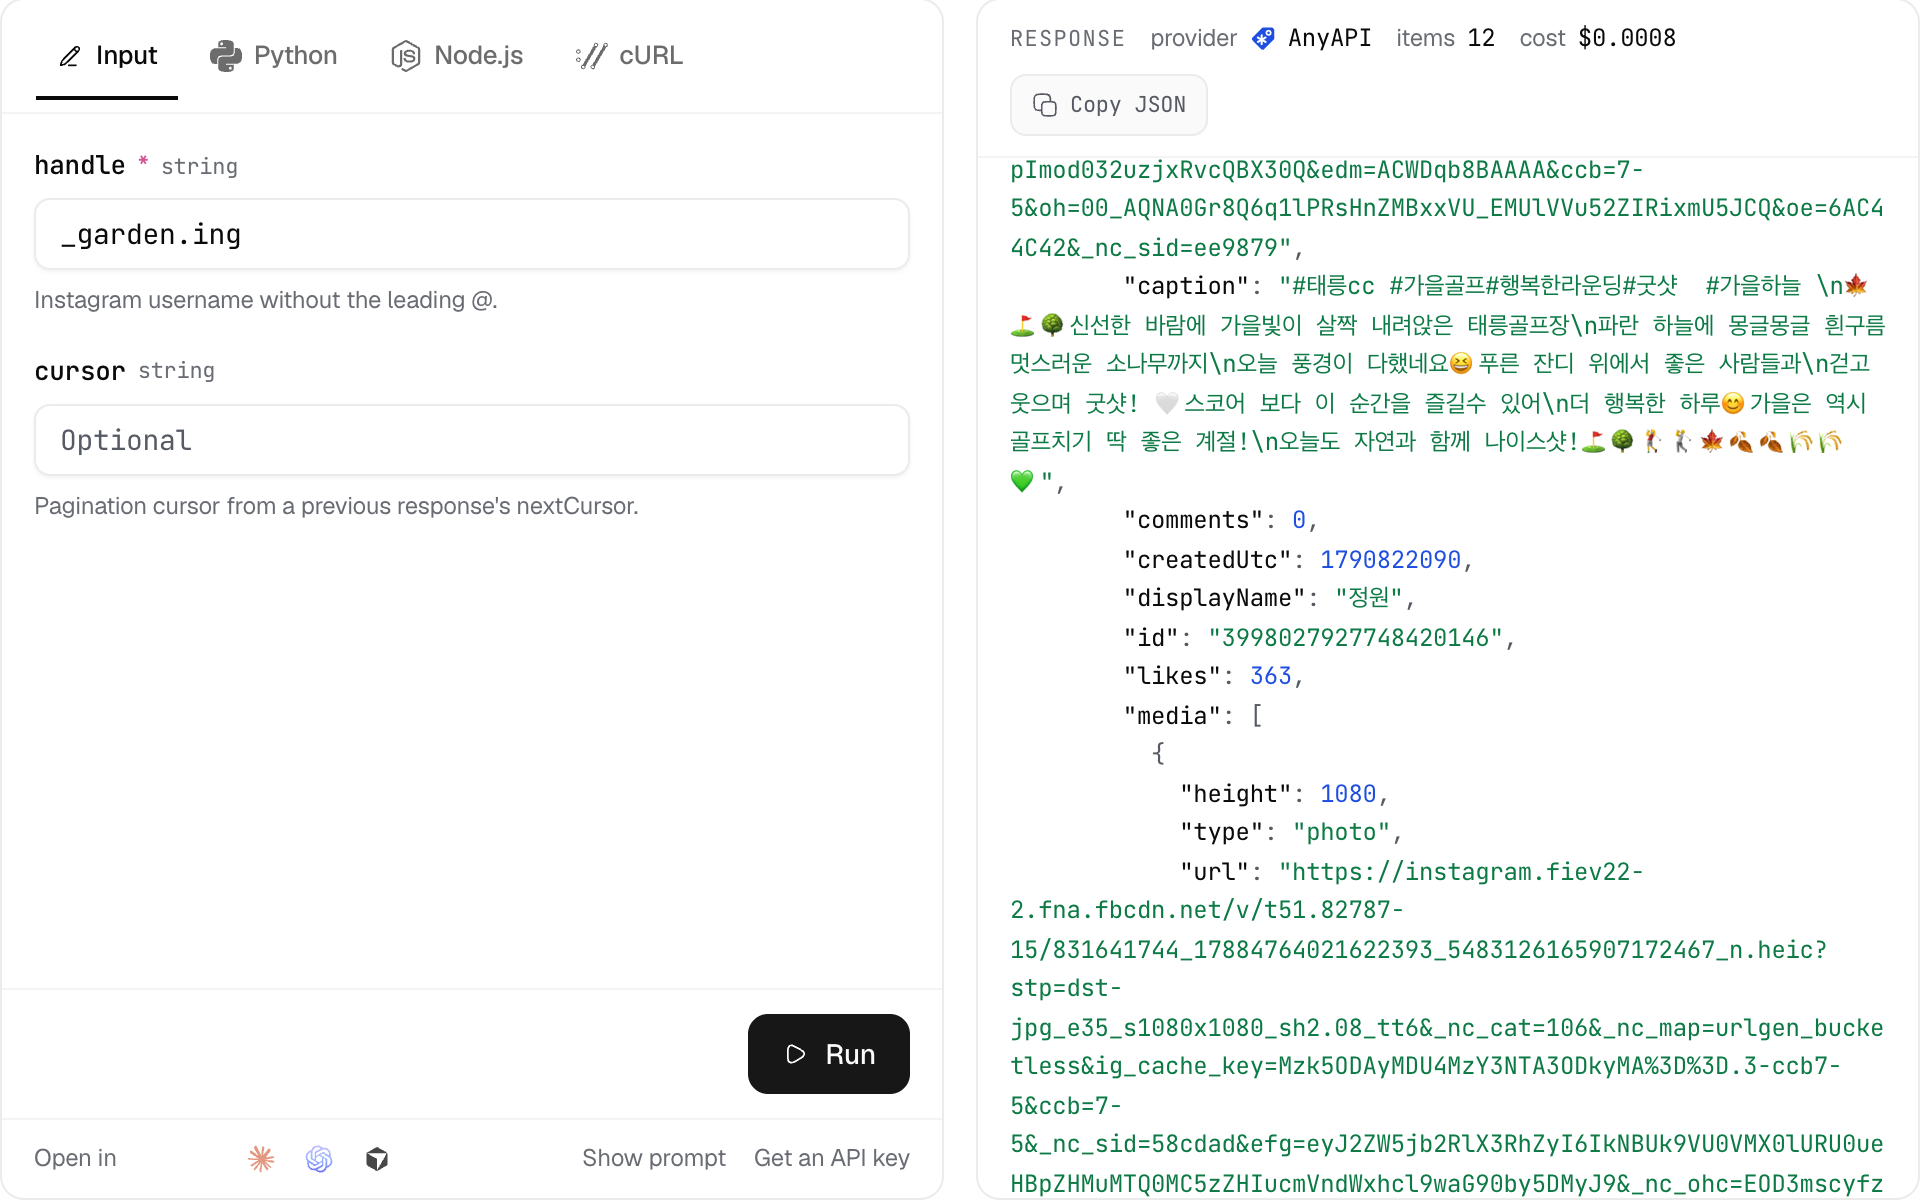The width and height of the screenshot is (1920, 1200).
Task: Click the AnyAPI provider name
Action: 1329,38
